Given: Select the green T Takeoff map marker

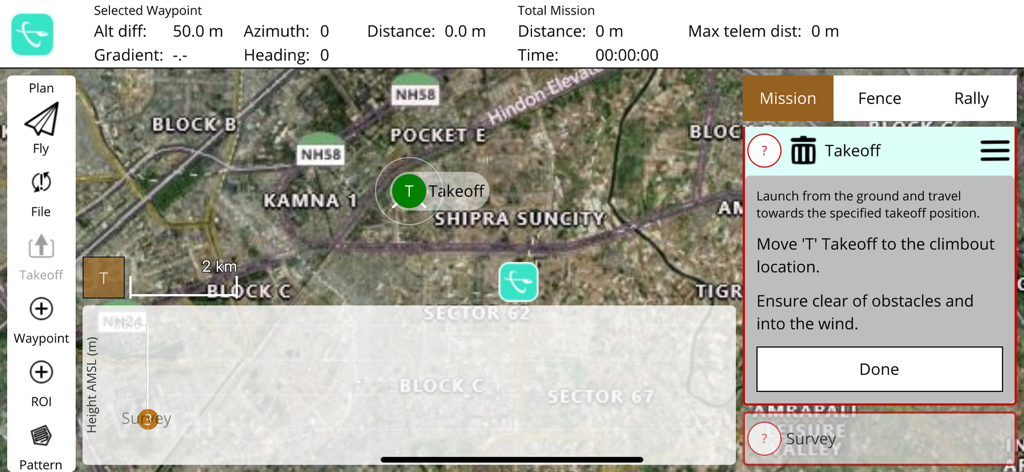Looking at the screenshot, I should tap(409, 191).
